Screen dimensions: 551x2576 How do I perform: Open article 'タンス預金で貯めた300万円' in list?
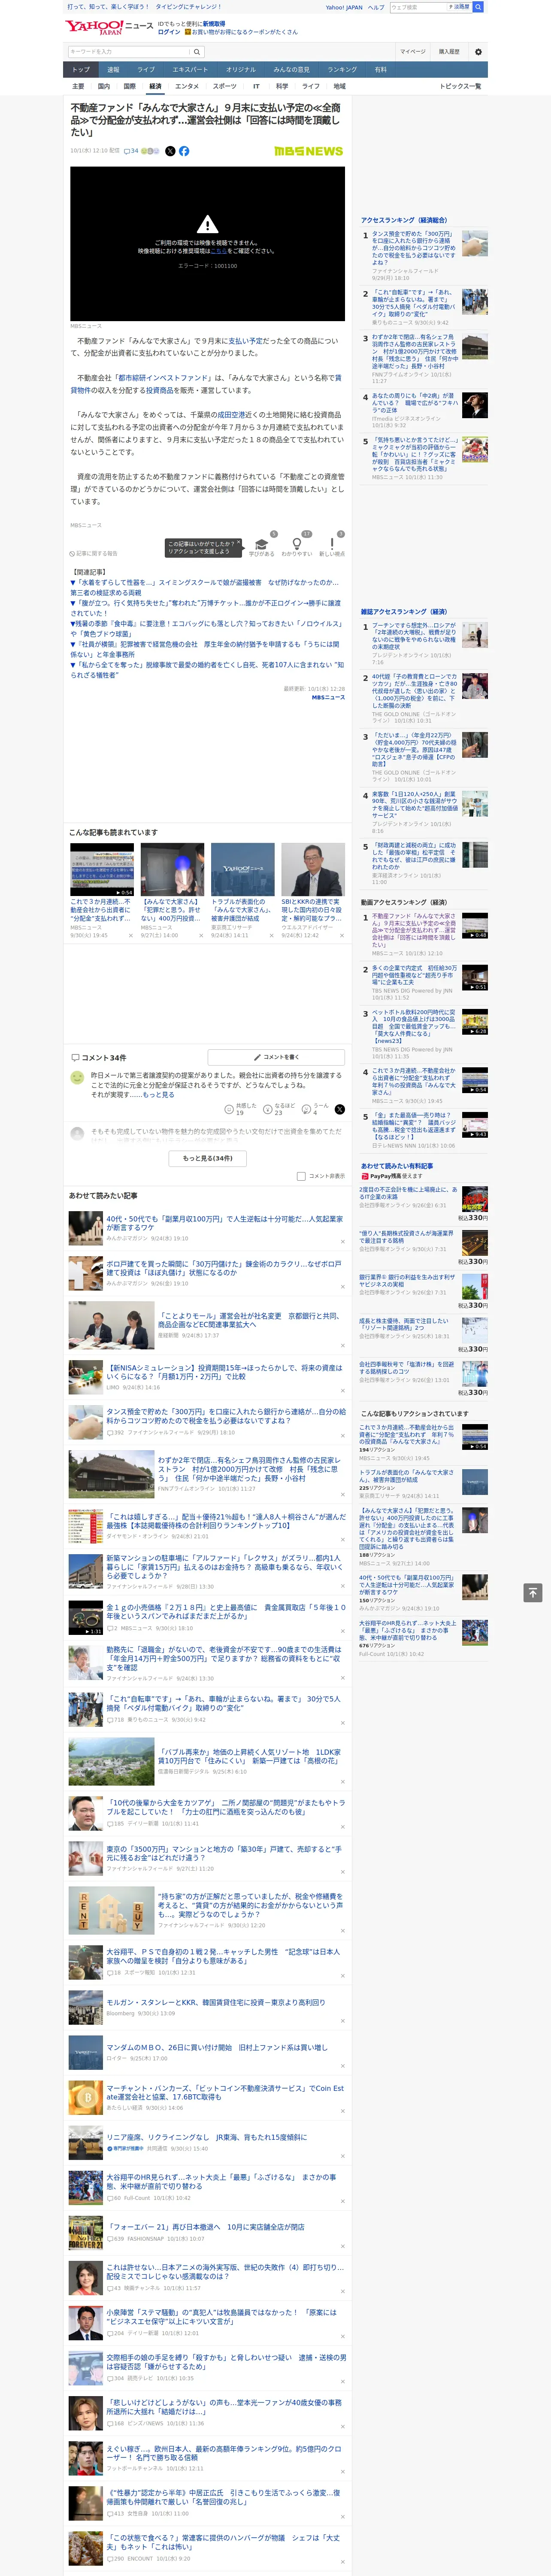(226, 1416)
